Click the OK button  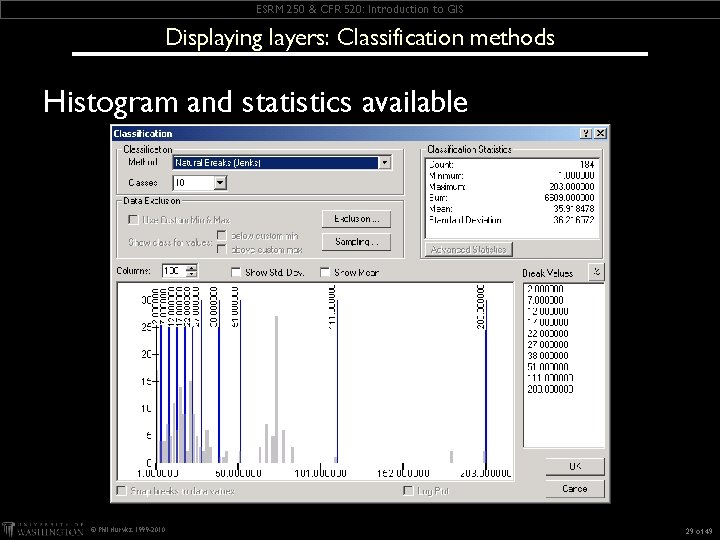(575, 467)
